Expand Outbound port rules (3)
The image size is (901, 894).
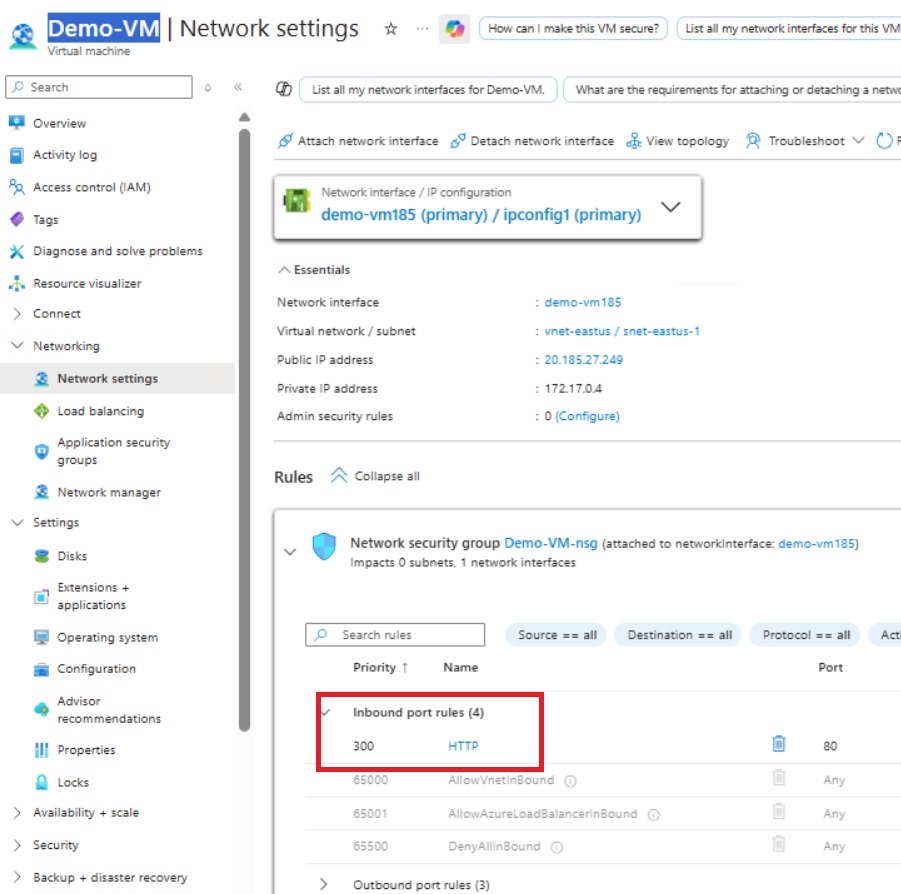tap(324, 884)
